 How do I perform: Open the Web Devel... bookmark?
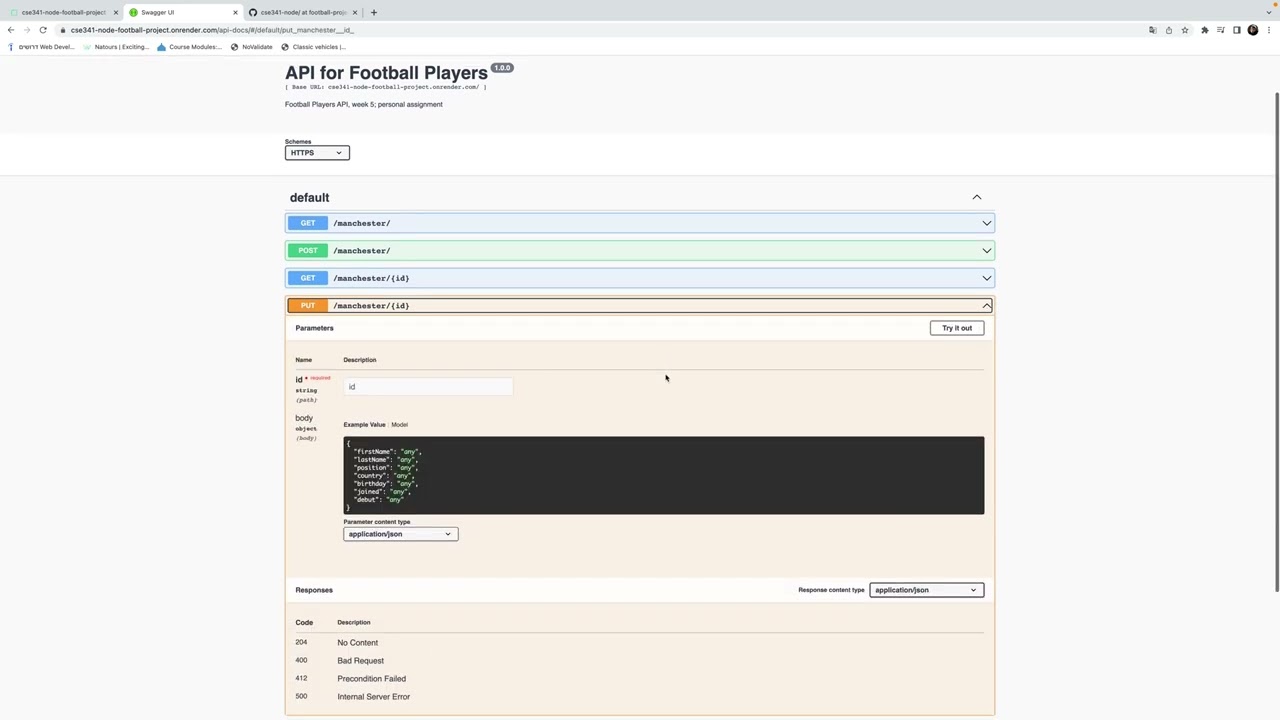pyautogui.click(x=42, y=47)
